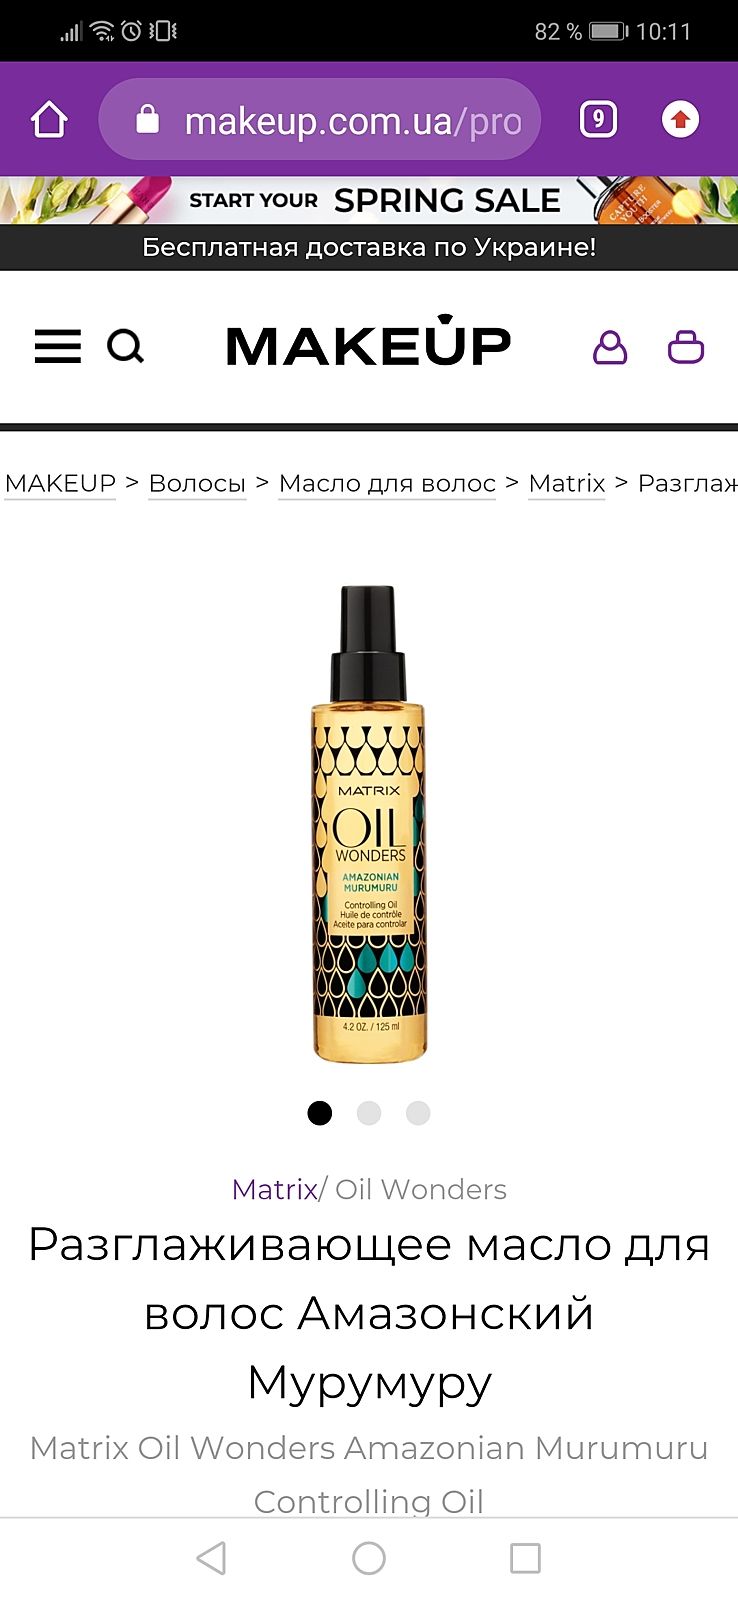Open the Matrix breadcrumb link
This screenshot has height=1600, width=738.
click(x=567, y=483)
